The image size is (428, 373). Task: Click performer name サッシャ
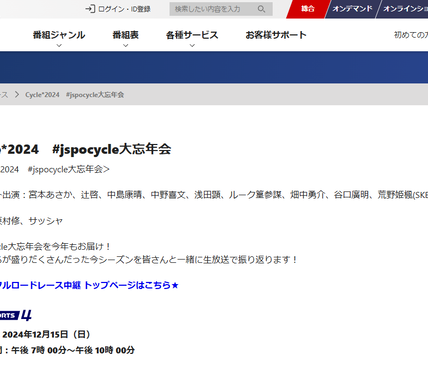tap(46, 221)
